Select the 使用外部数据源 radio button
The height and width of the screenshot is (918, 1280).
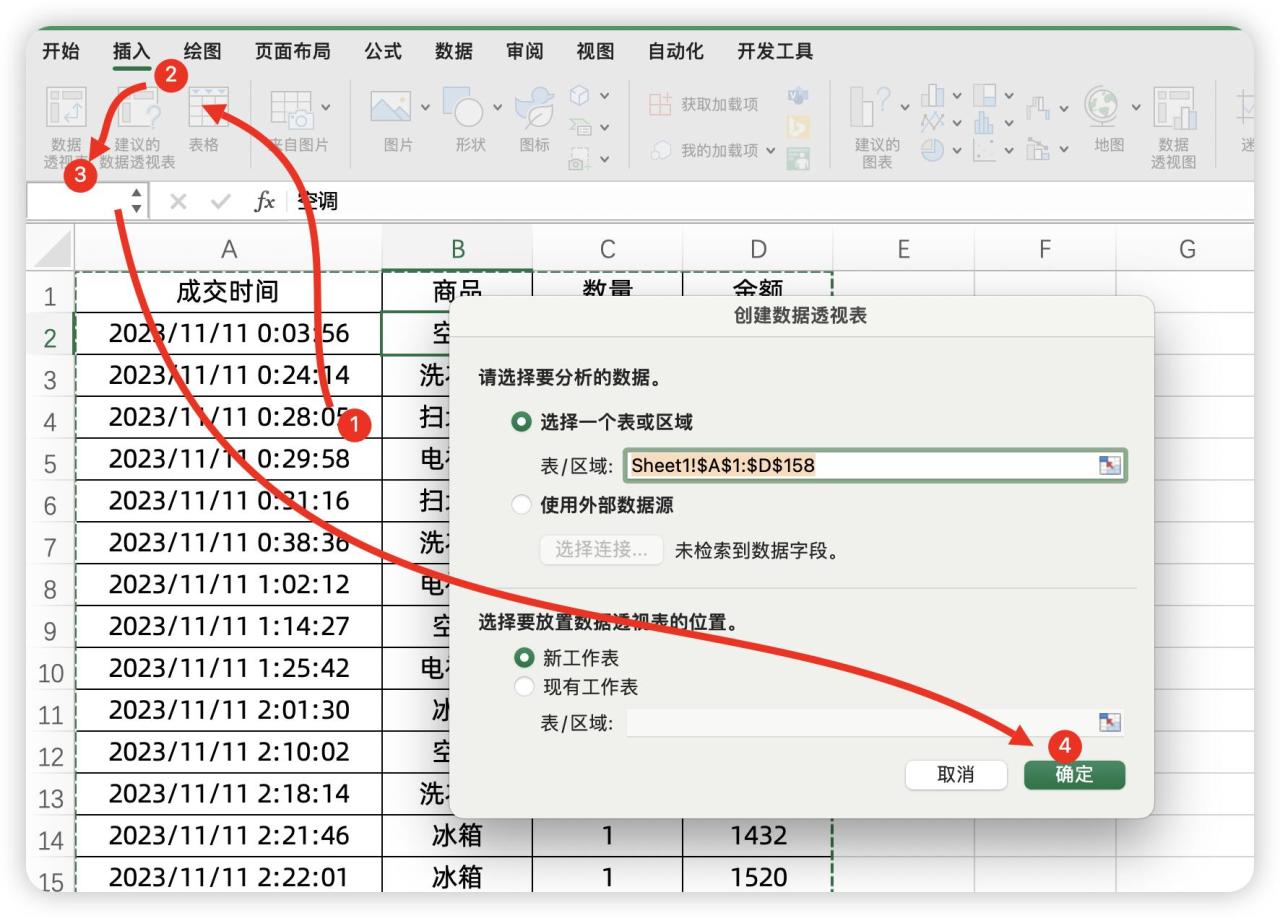[x=521, y=505]
